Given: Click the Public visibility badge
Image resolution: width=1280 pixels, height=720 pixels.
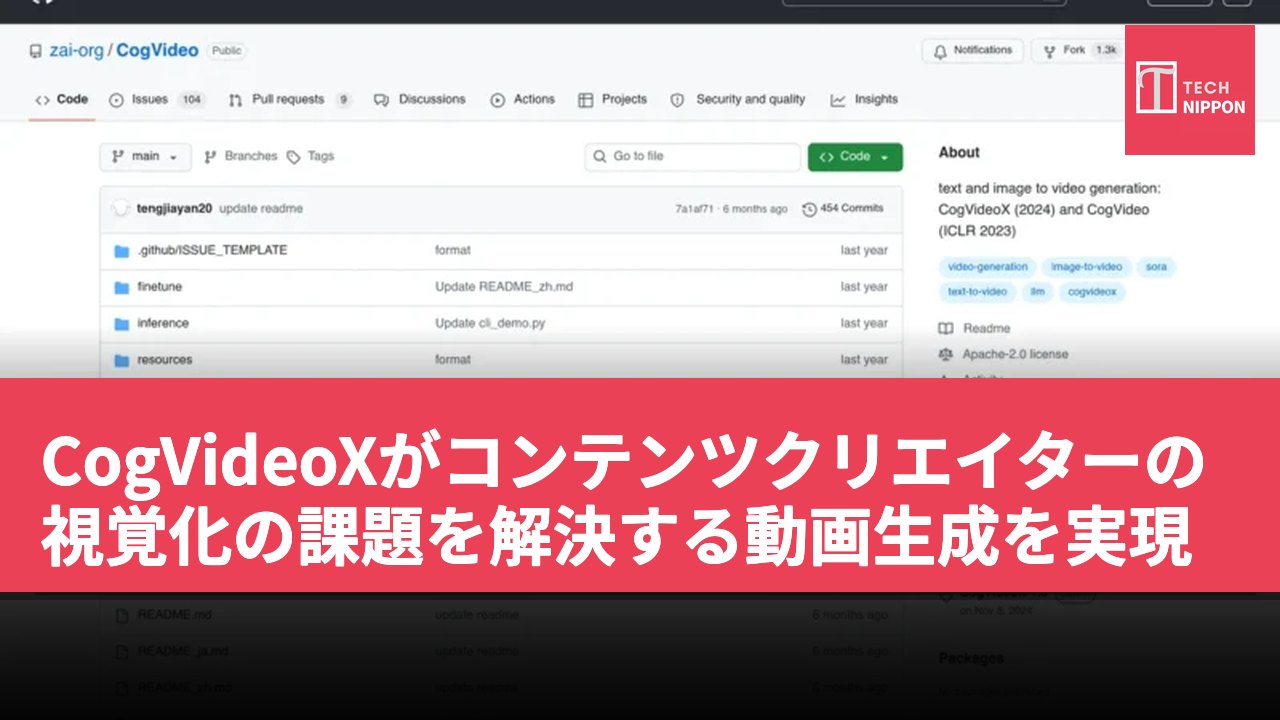Looking at the screenshot, I should pyautogui.click(x=227, y=51).
